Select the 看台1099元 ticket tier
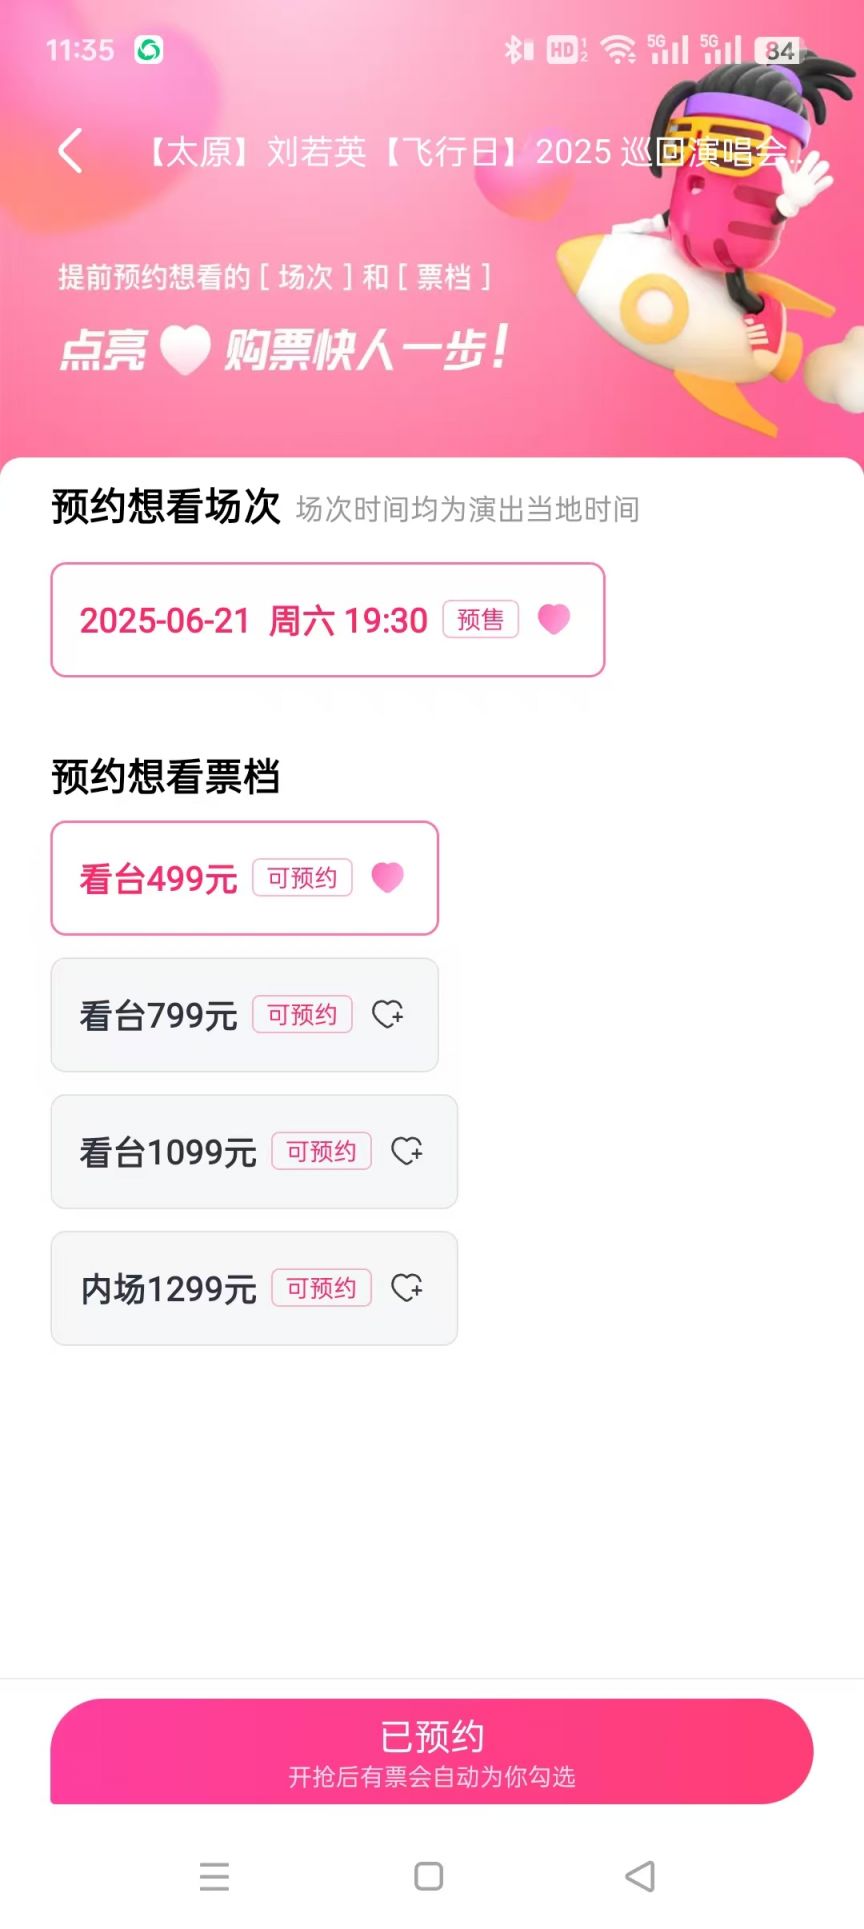 click(170, 1153)
